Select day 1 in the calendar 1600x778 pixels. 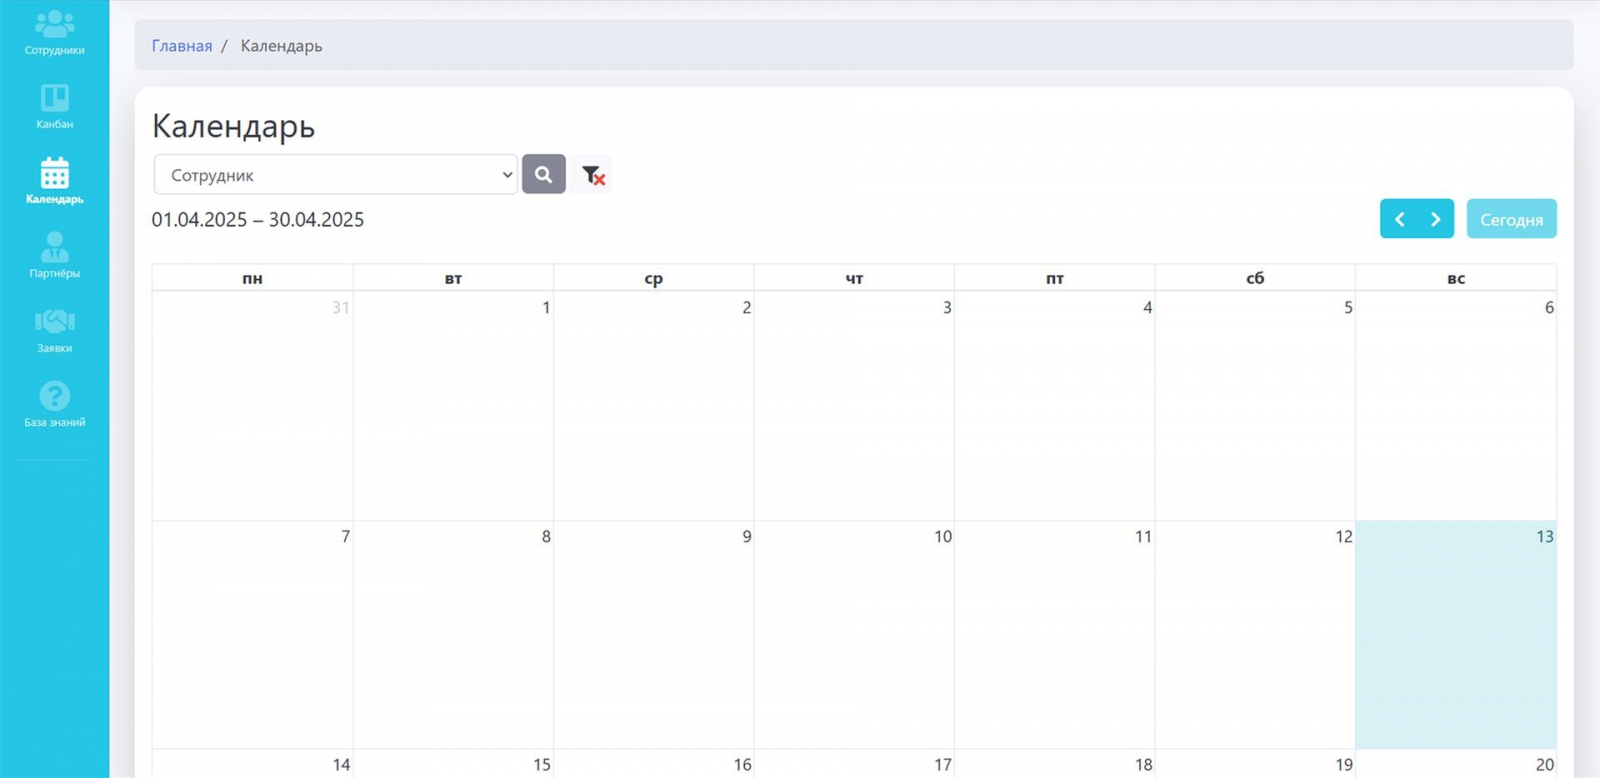(x=453, y=405)
